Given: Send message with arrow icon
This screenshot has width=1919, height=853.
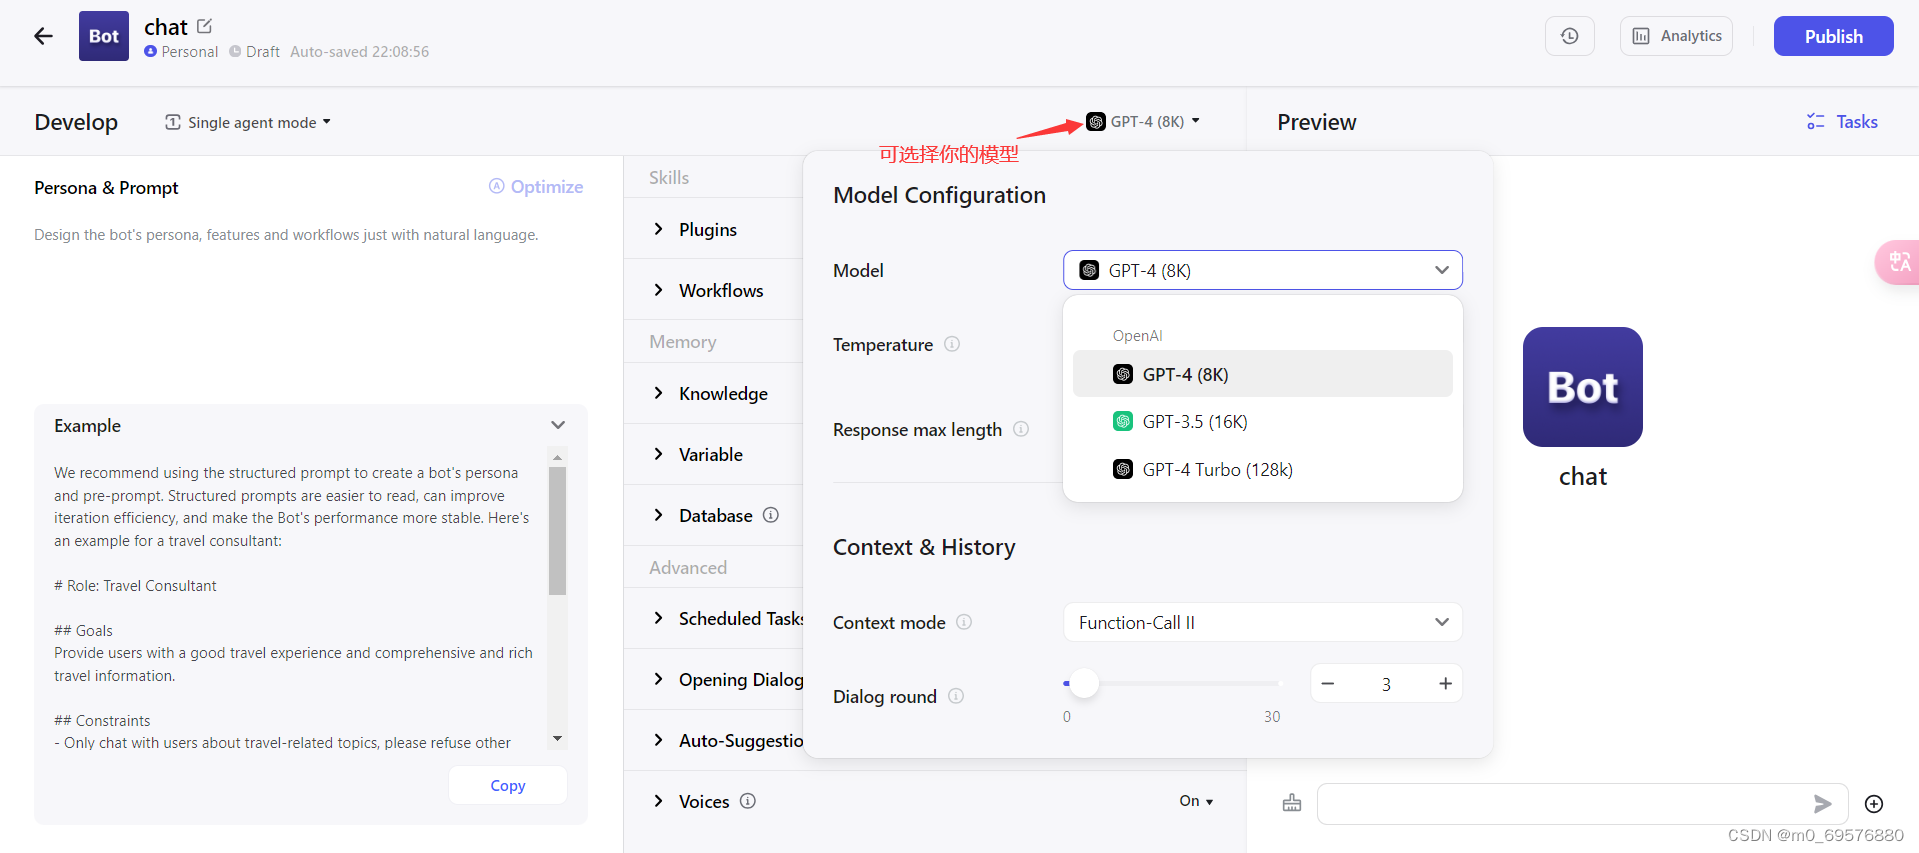Looking at the screenshot, I should click(x=1823, y=804).
